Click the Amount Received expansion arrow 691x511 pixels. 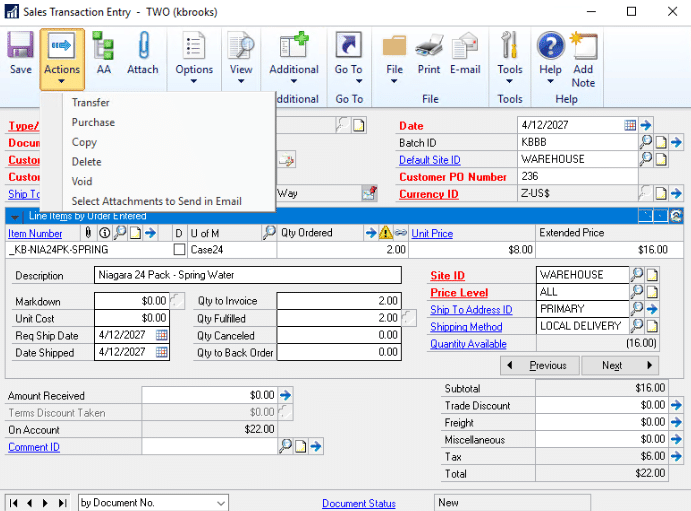286,395
